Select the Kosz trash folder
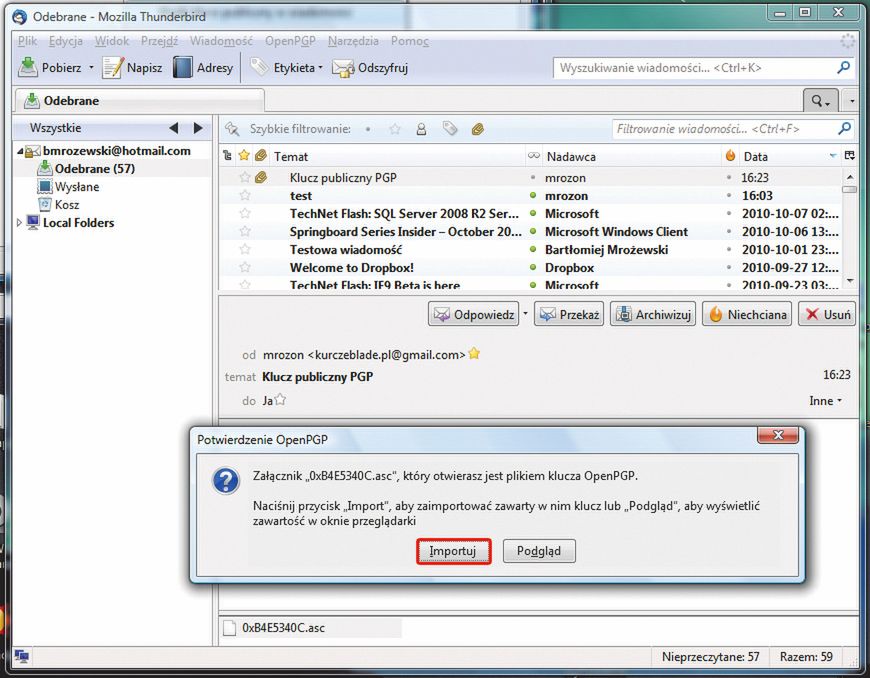Image resolution: width=870 pixels, height=678 pixels. [58, 204]
